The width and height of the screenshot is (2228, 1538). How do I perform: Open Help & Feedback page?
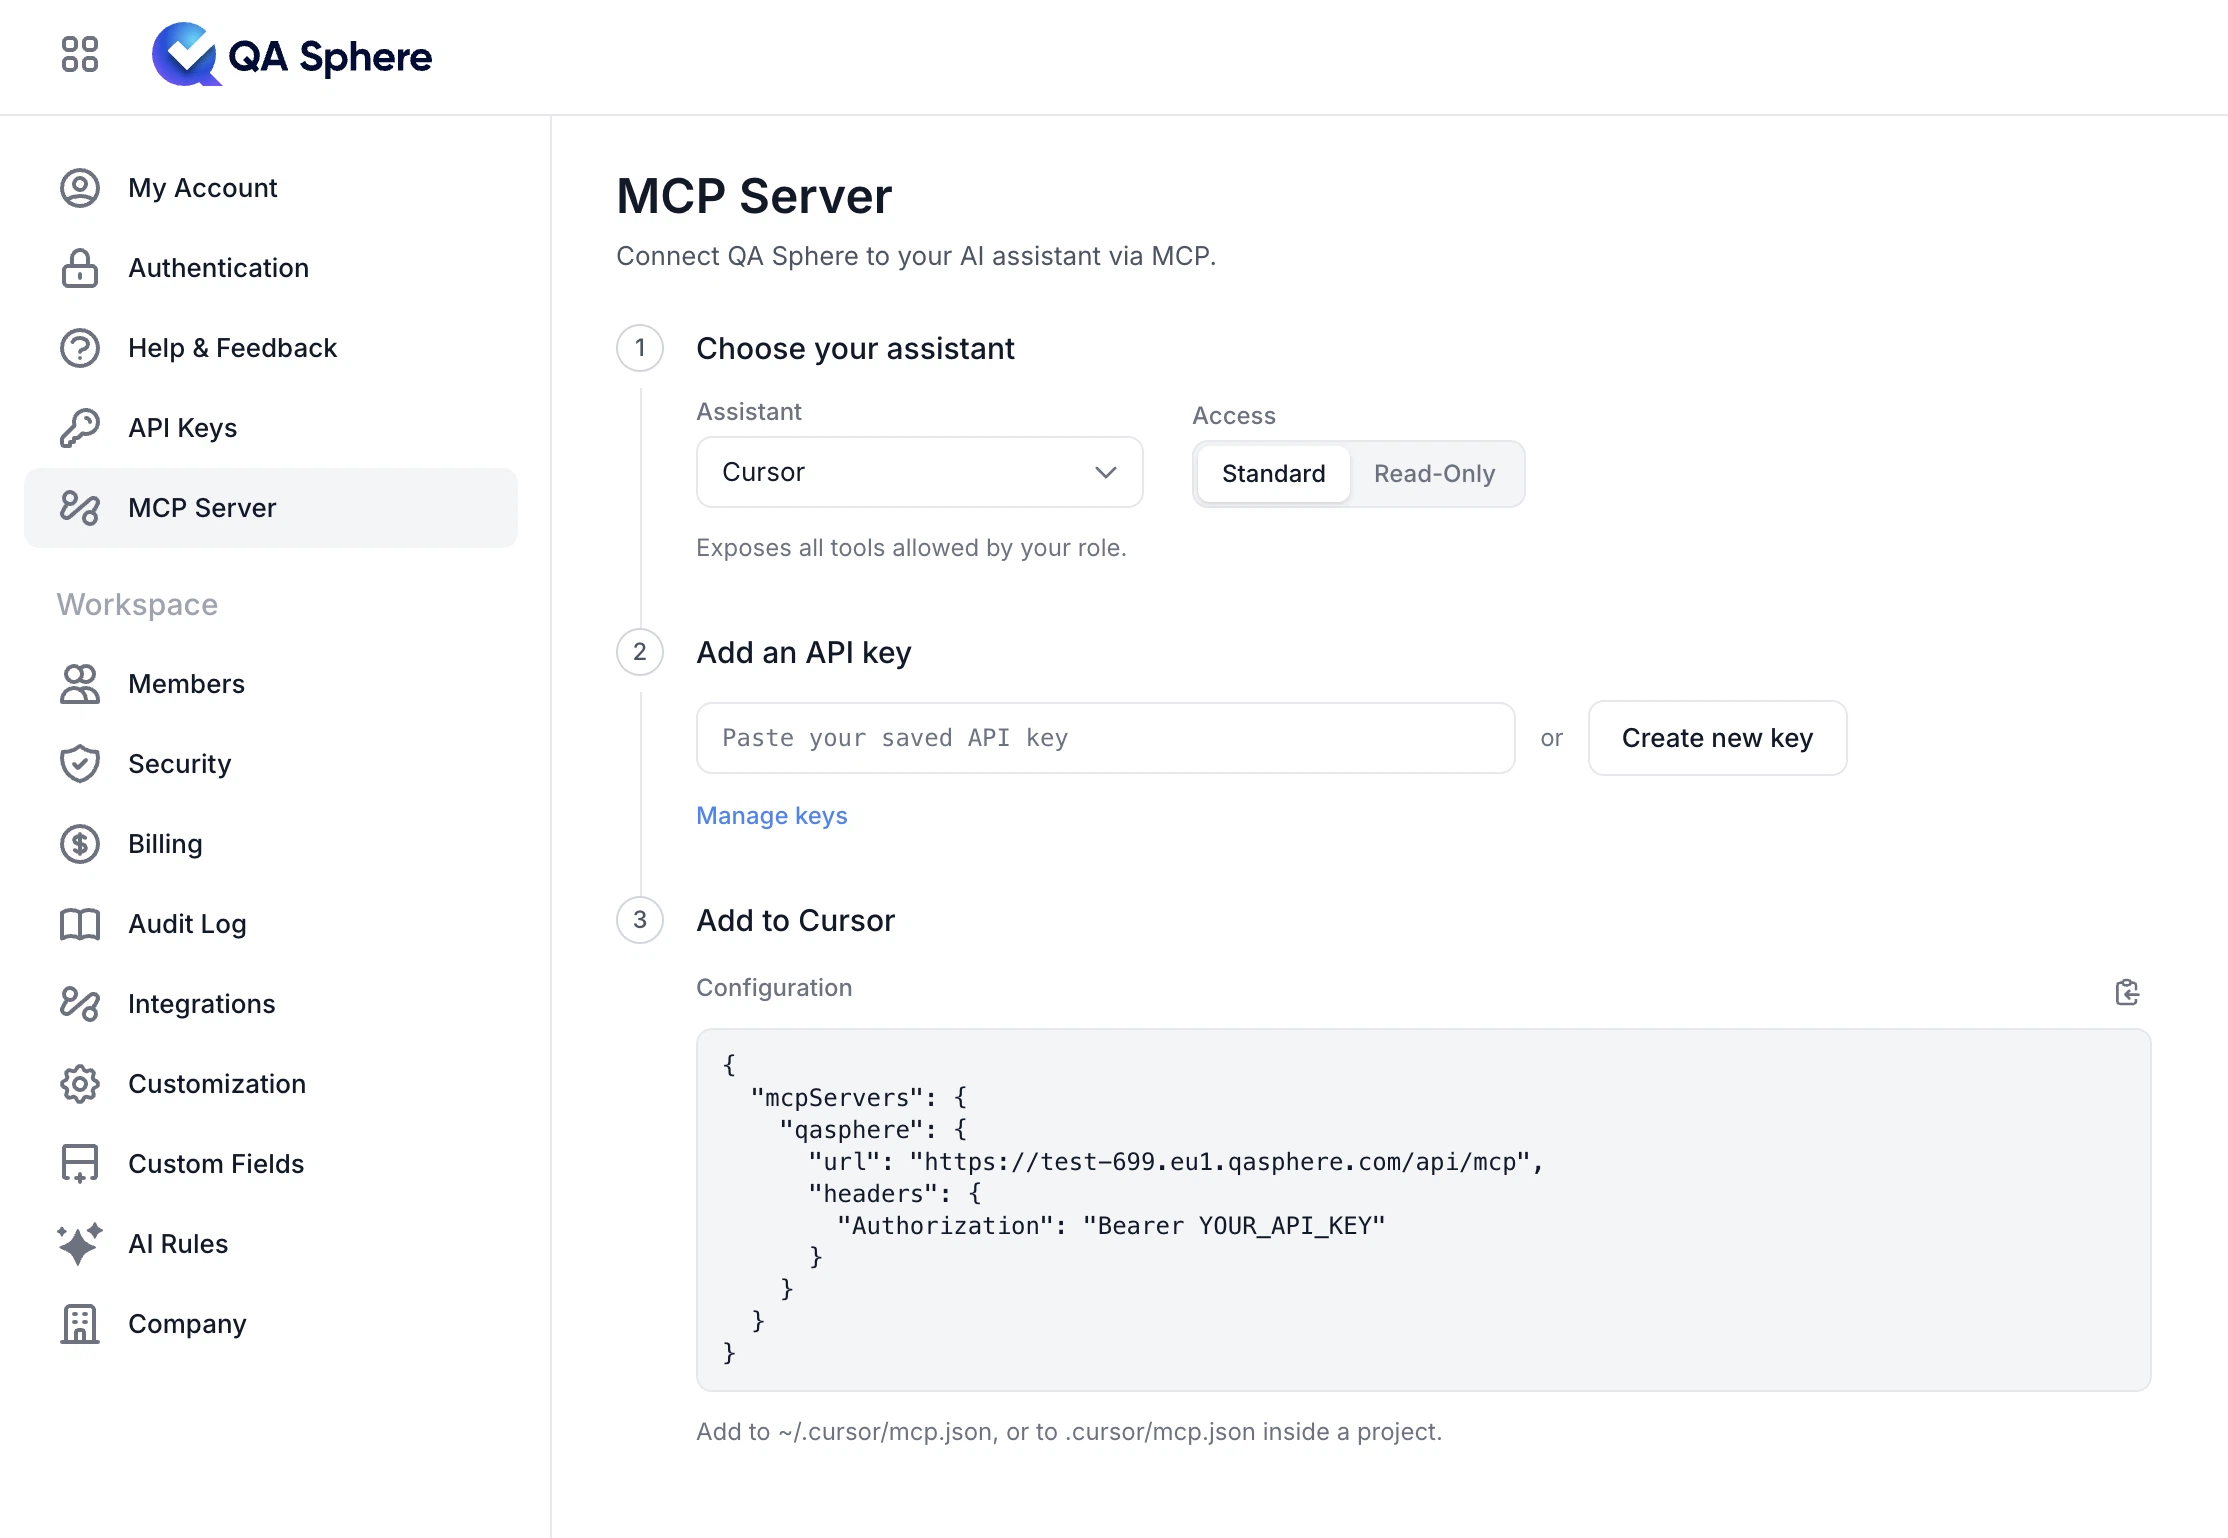(x=271, y=348)
